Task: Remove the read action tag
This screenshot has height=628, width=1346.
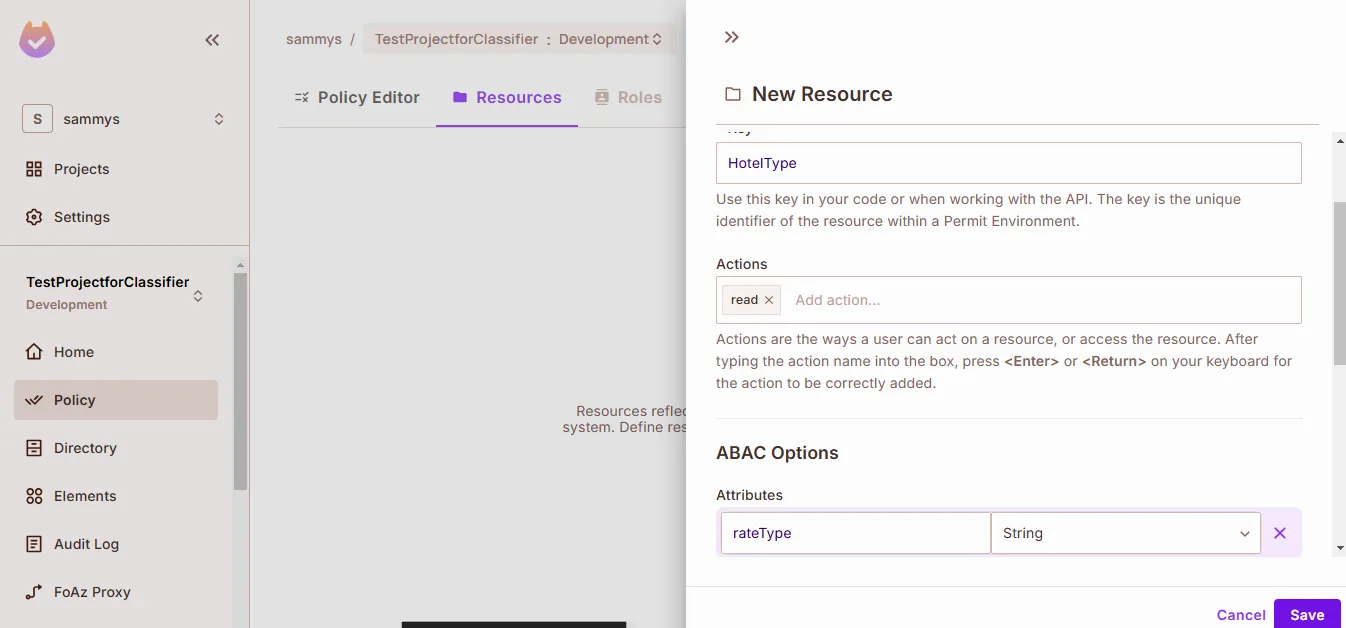Action: 769,300
